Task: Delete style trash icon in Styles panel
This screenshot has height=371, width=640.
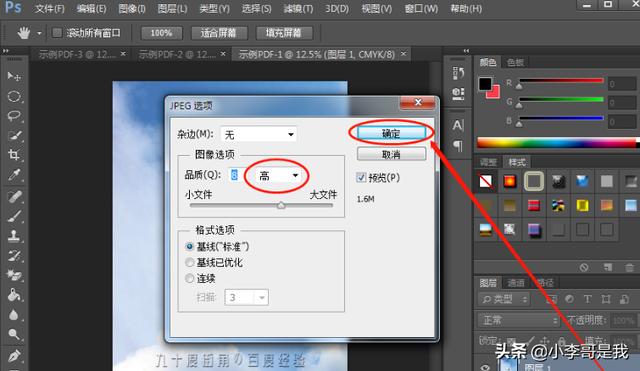Action: point(629,267)
